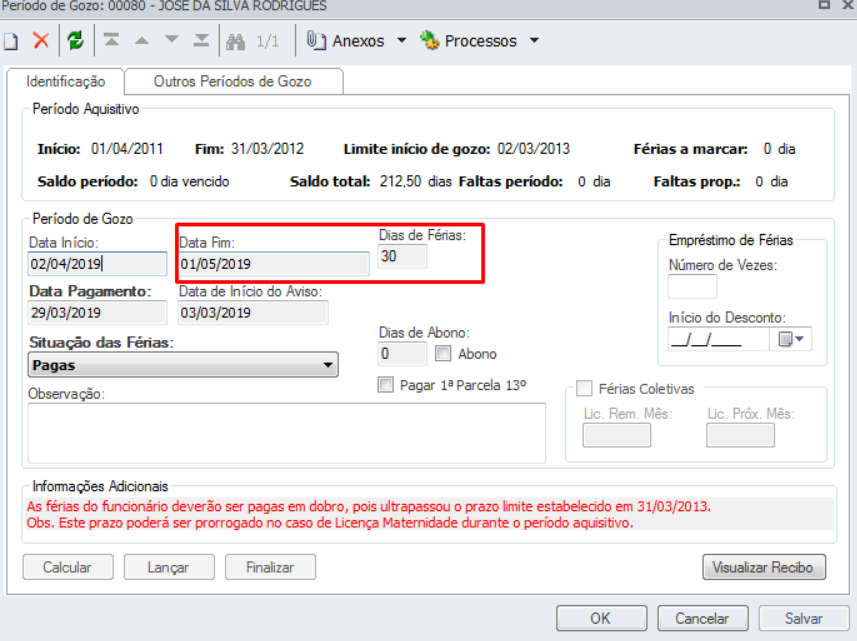Go to first record arrow icon

click(111, 40)
